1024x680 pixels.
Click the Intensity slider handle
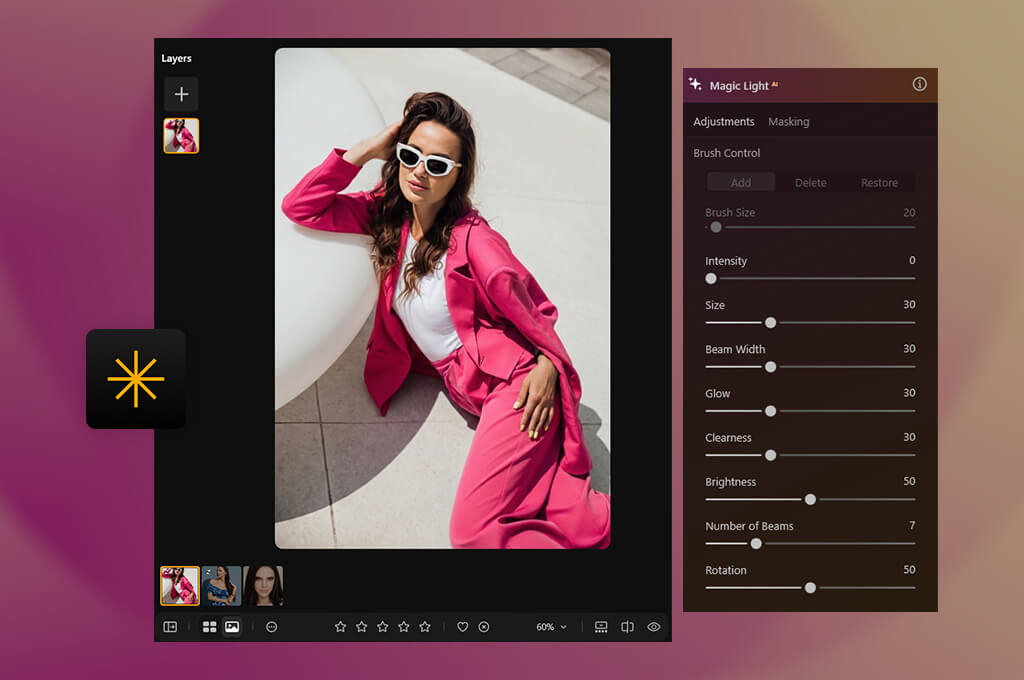click(711, 278)
